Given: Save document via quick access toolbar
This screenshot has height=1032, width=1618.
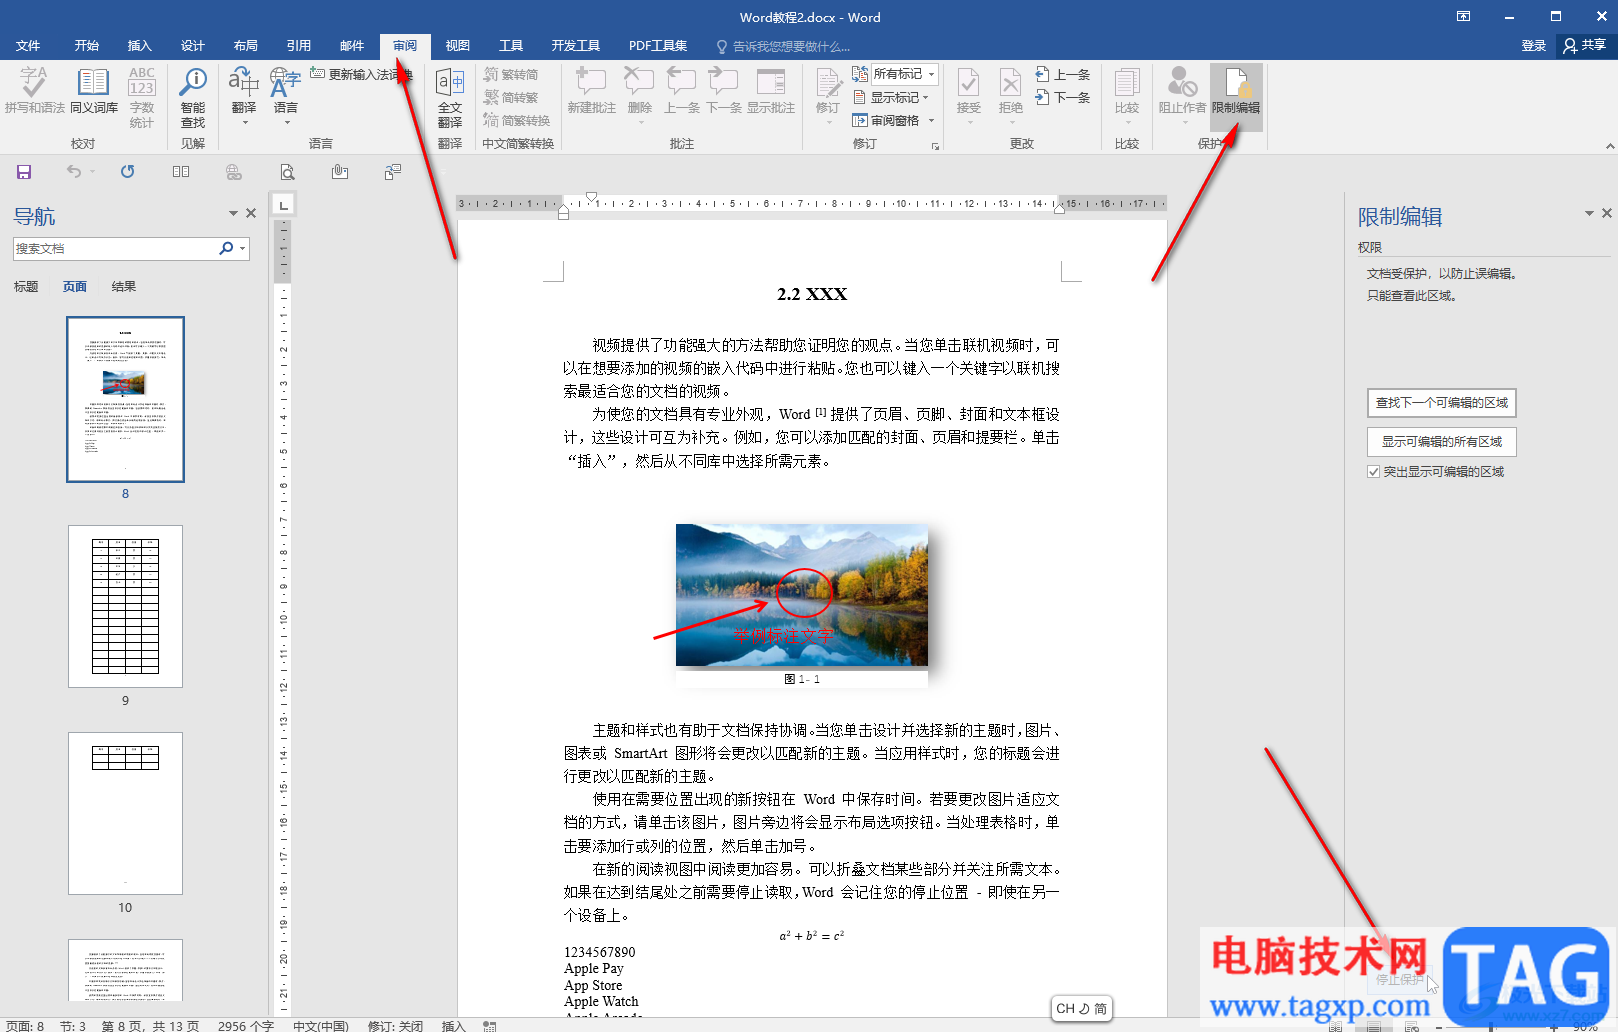Looking at the screenshot, I should (x=24, y=172).
